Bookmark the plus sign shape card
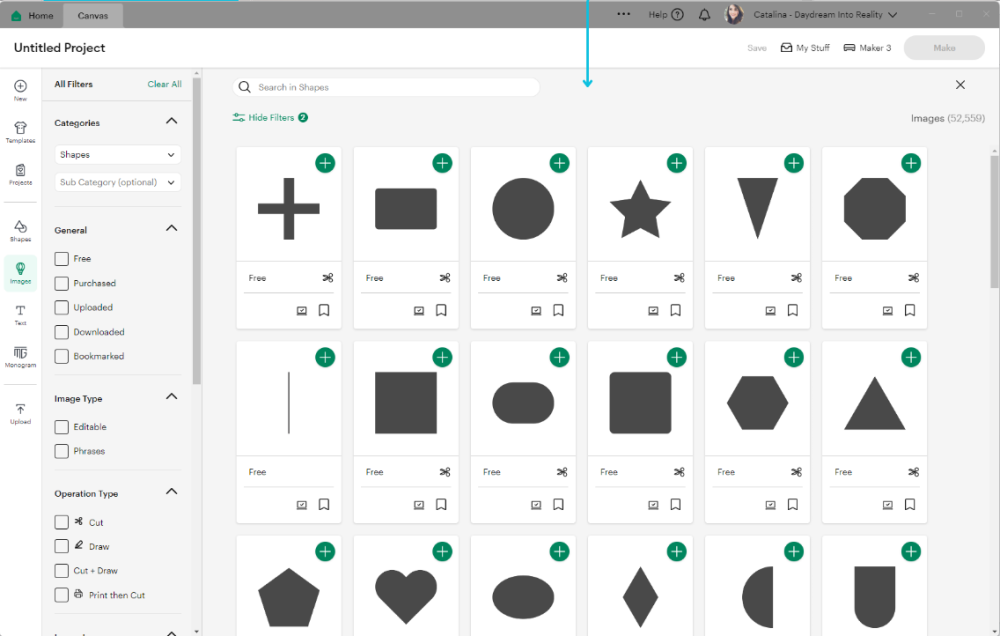1000x636 pixels. [324, 310]
